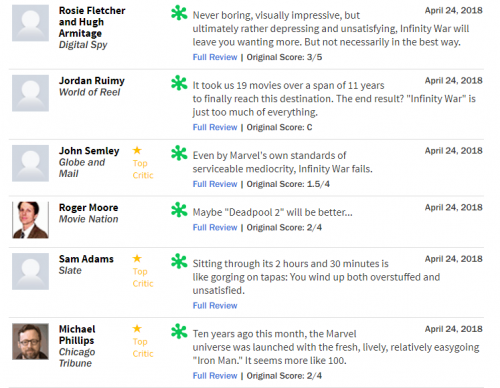Open Chicago Tribune Full Review link

(215, 376)
